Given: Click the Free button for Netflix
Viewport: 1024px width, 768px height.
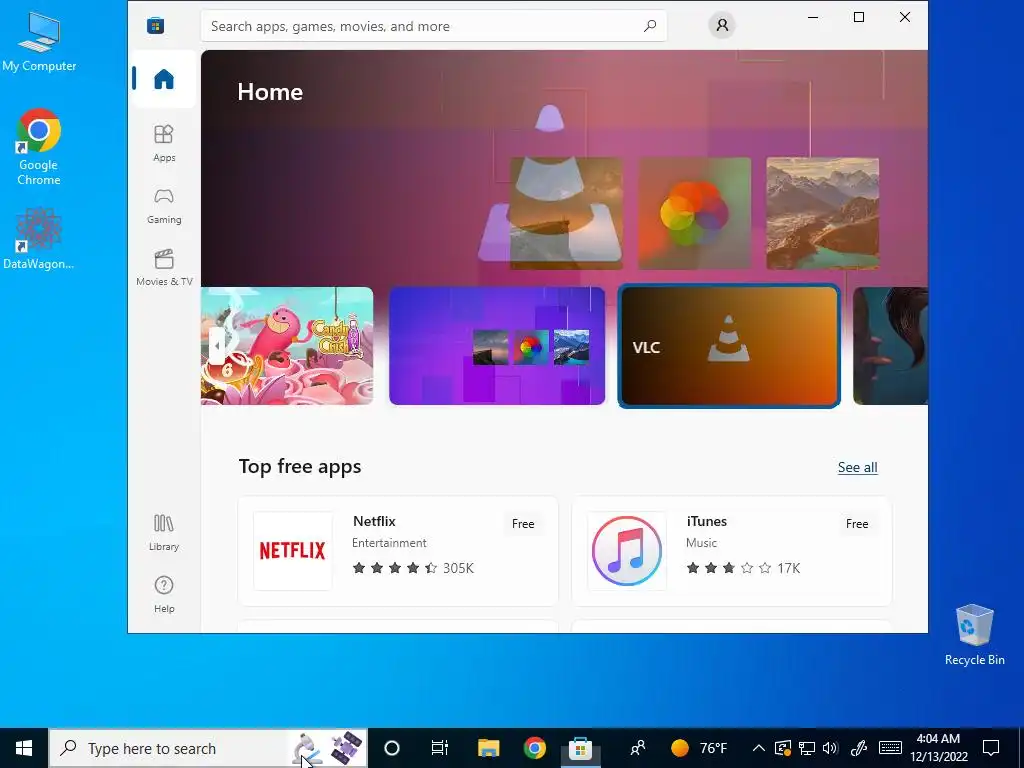Looking at the screenshot, I should coord(522,524).
